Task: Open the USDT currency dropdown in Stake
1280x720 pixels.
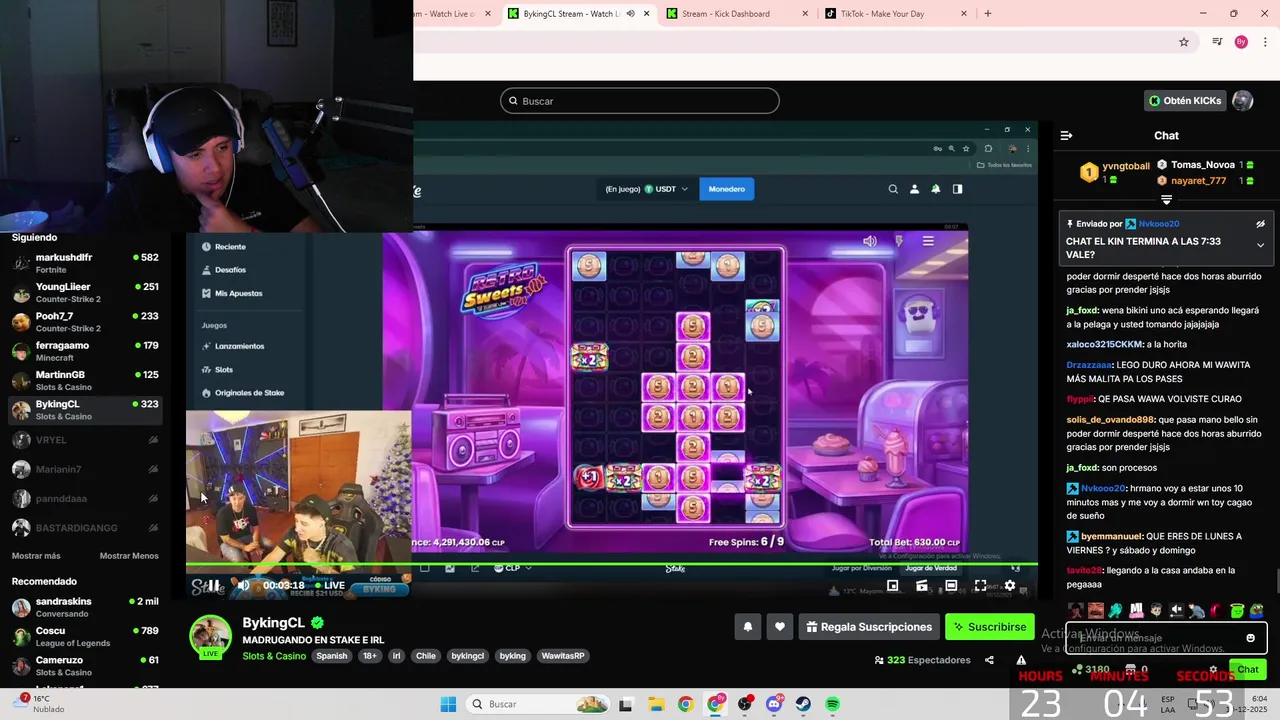Action: tap(667, 189)
